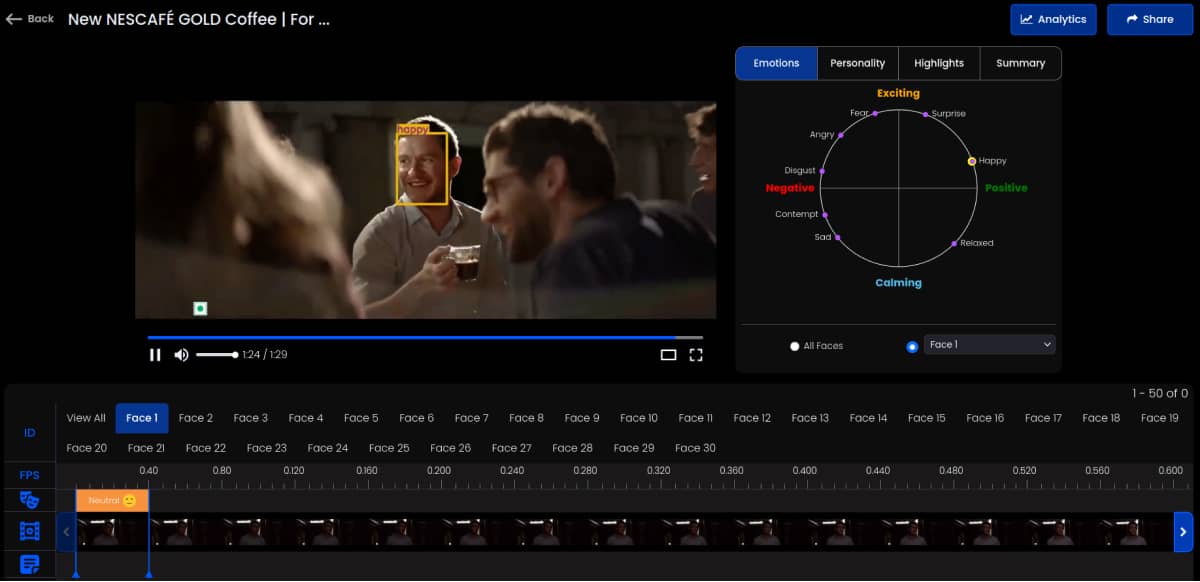
Task: Click the notes transcript icon in sidebar
Action: 29,565
